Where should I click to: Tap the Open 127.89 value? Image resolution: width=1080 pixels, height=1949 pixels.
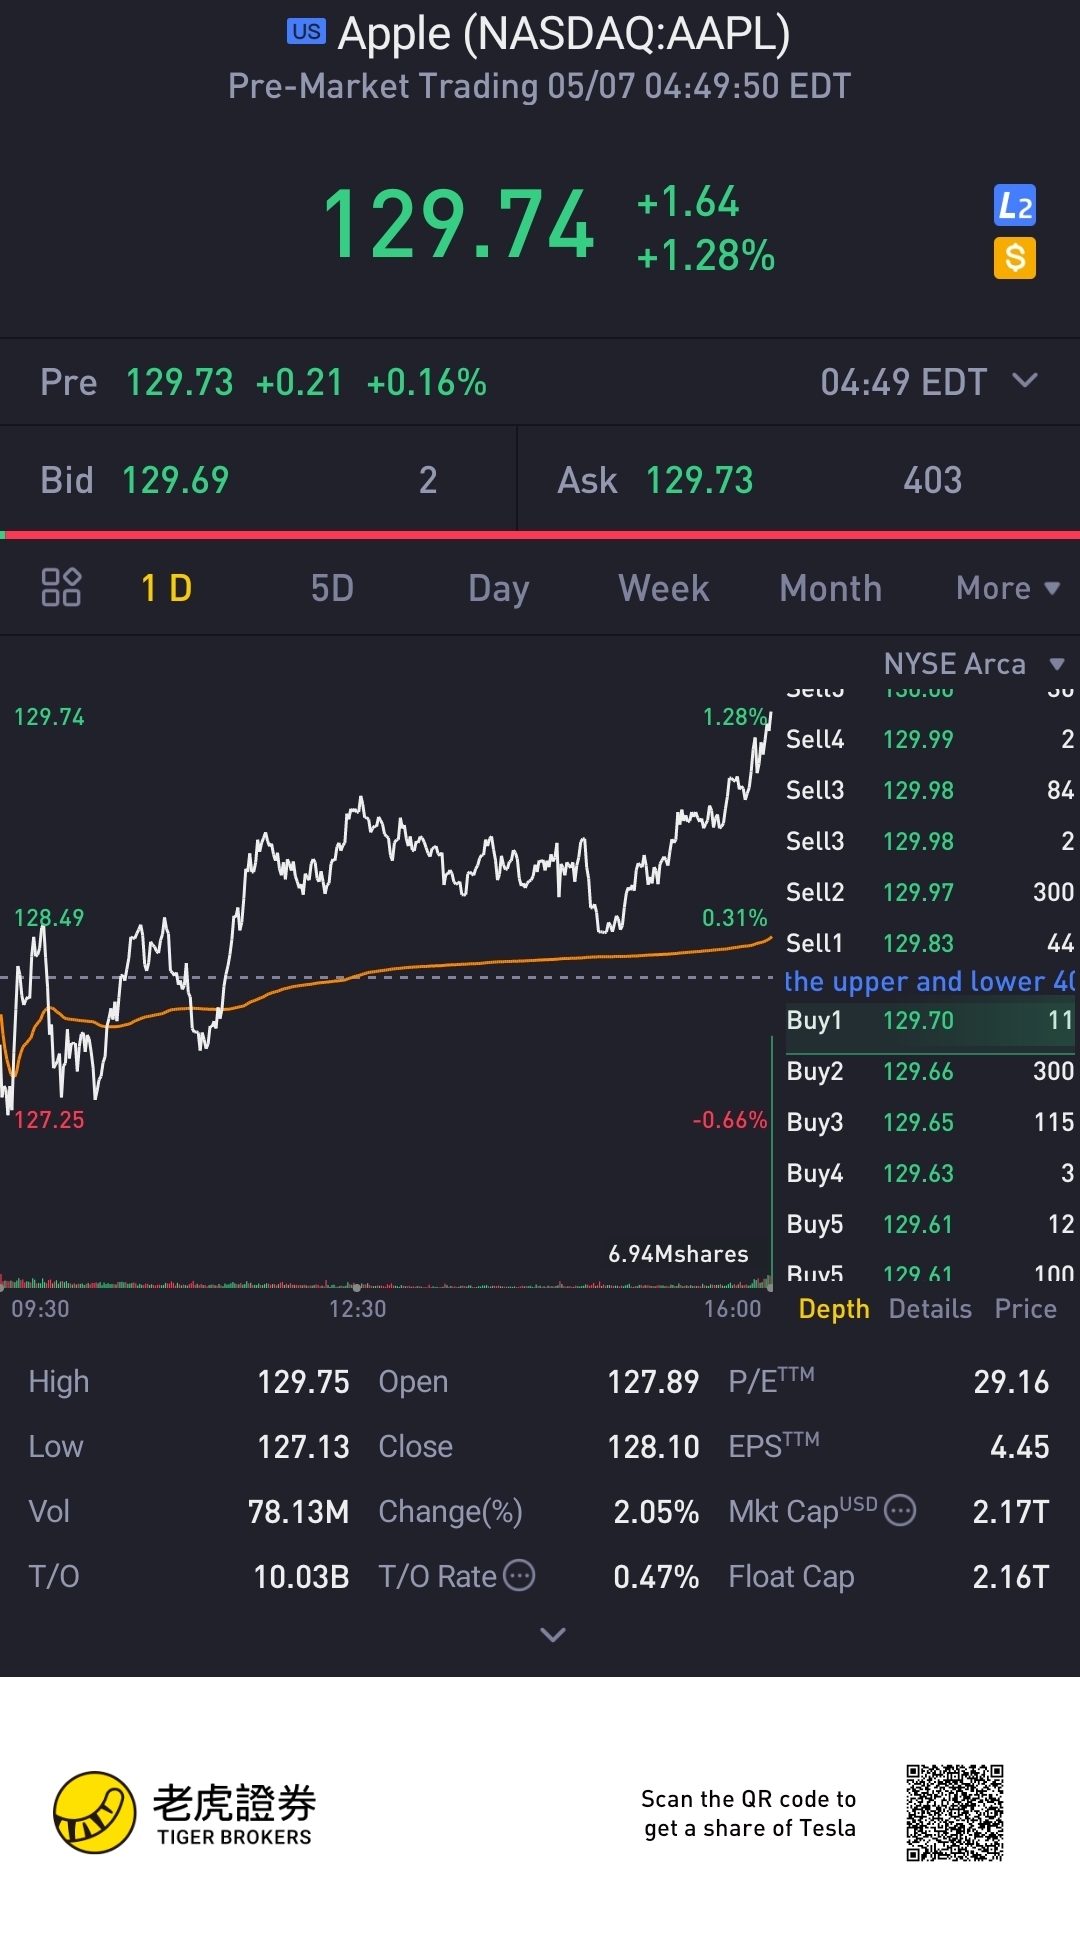653,1382
